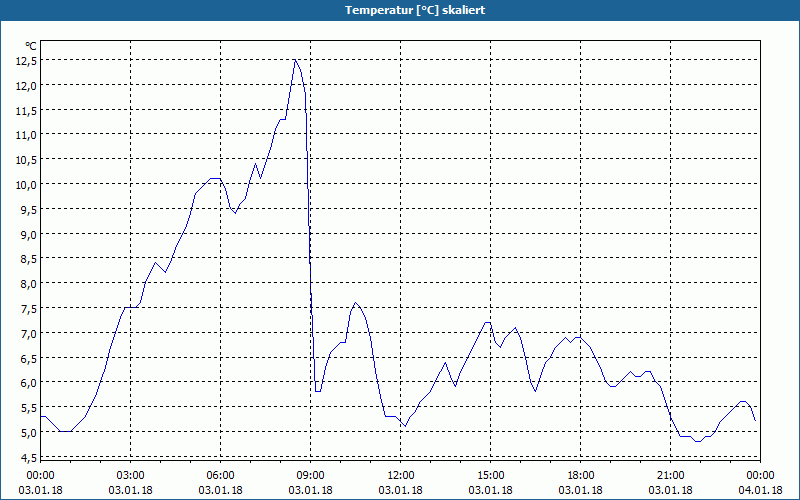The image size is (800, 500).
Task: Select the 06:00 time label
Action: point(220,476)
